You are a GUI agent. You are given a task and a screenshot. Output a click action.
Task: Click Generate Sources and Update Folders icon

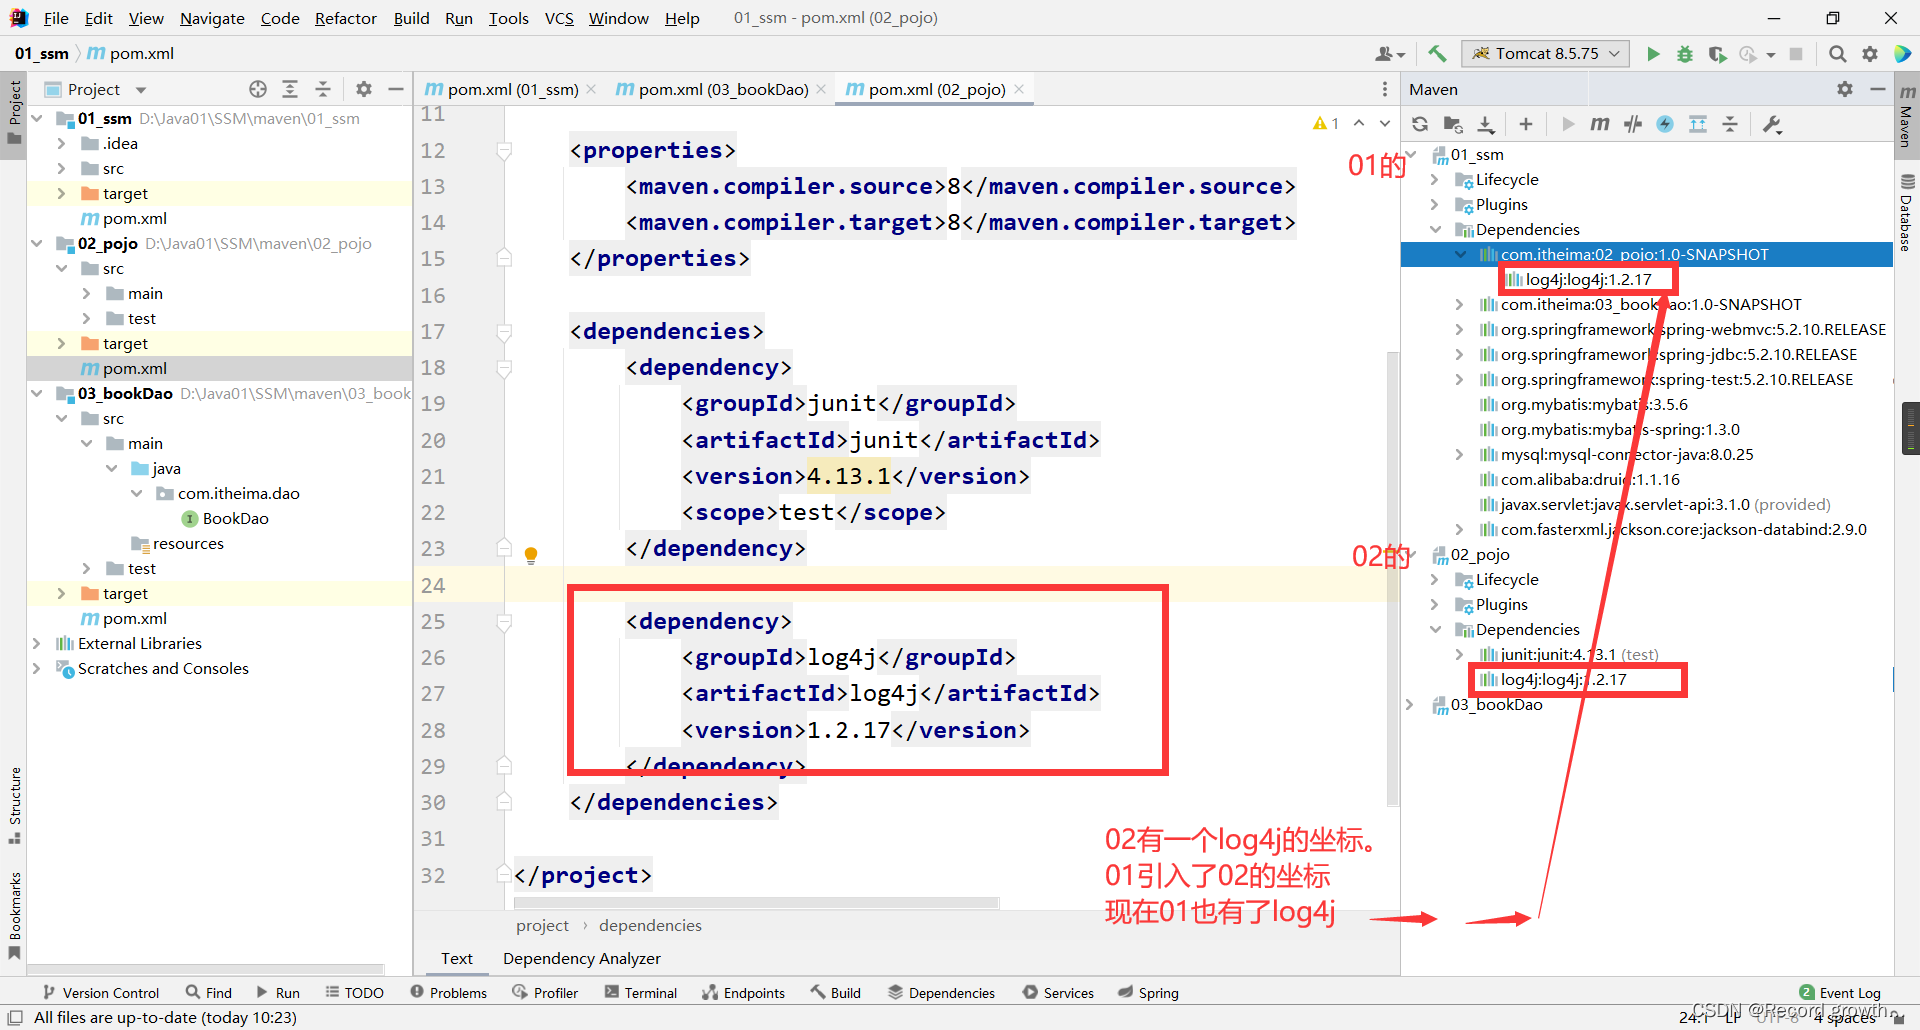point(1453,124)
